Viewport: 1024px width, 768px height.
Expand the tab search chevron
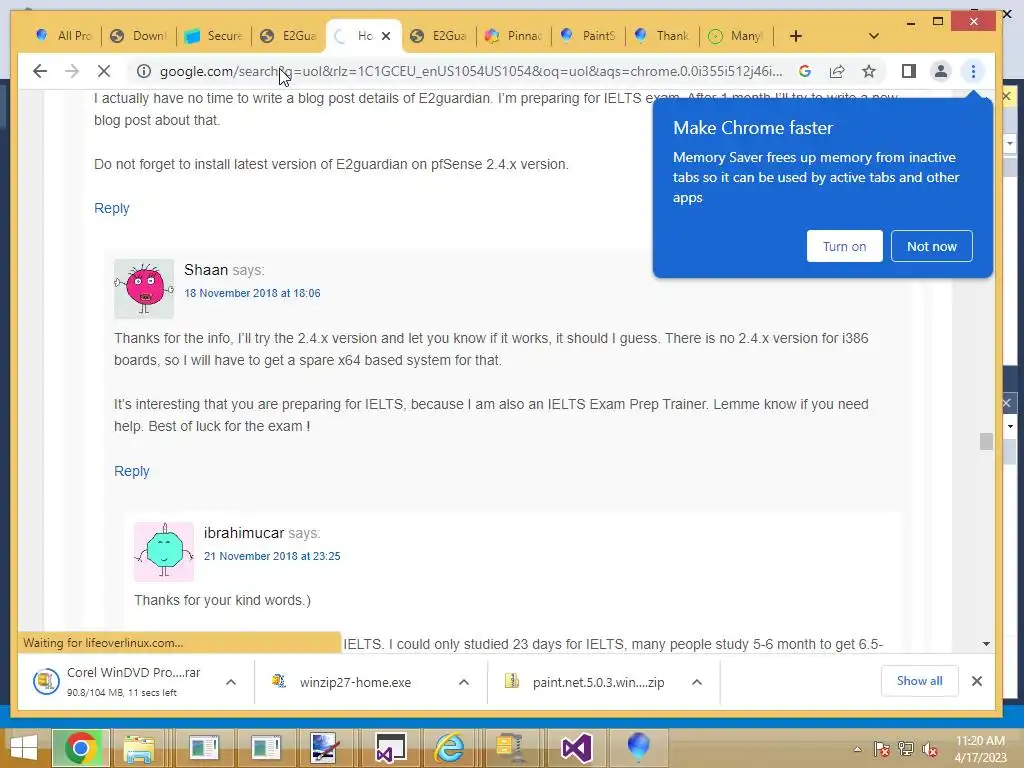874,36
